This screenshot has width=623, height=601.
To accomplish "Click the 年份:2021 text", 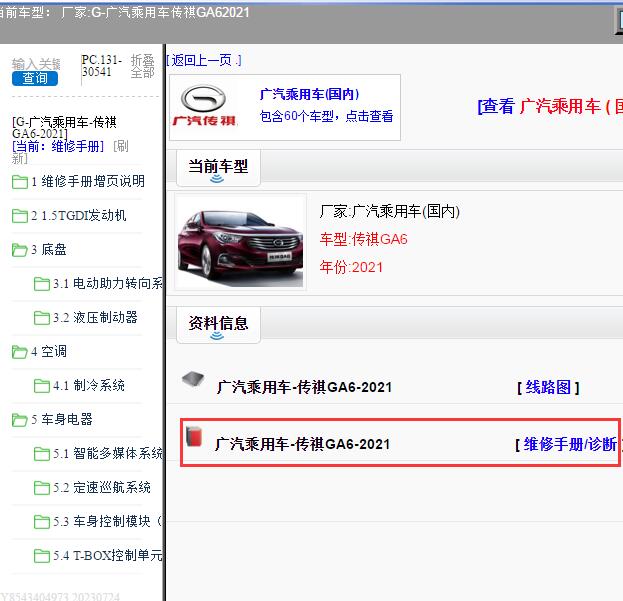I will 351,267.
